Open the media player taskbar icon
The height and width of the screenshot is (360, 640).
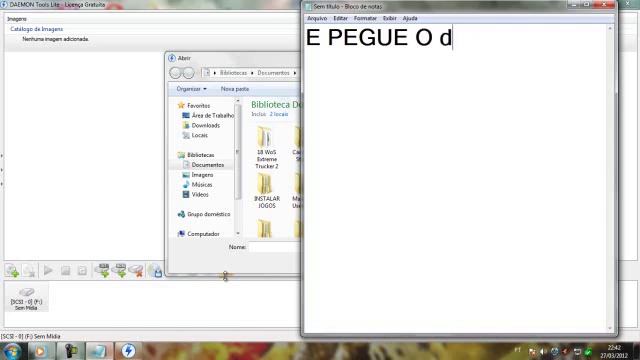[40, 351]
